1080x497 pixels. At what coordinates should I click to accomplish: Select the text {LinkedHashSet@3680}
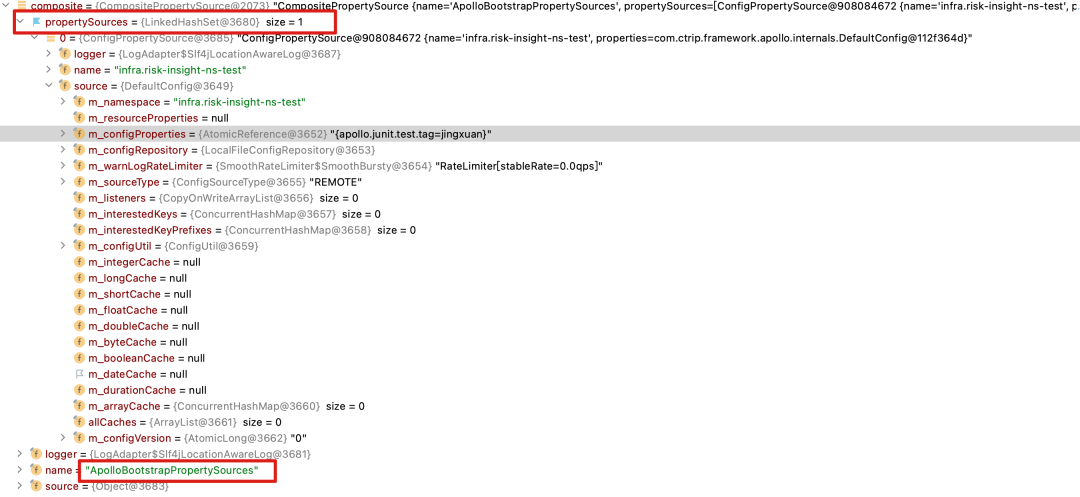[200, 23]
